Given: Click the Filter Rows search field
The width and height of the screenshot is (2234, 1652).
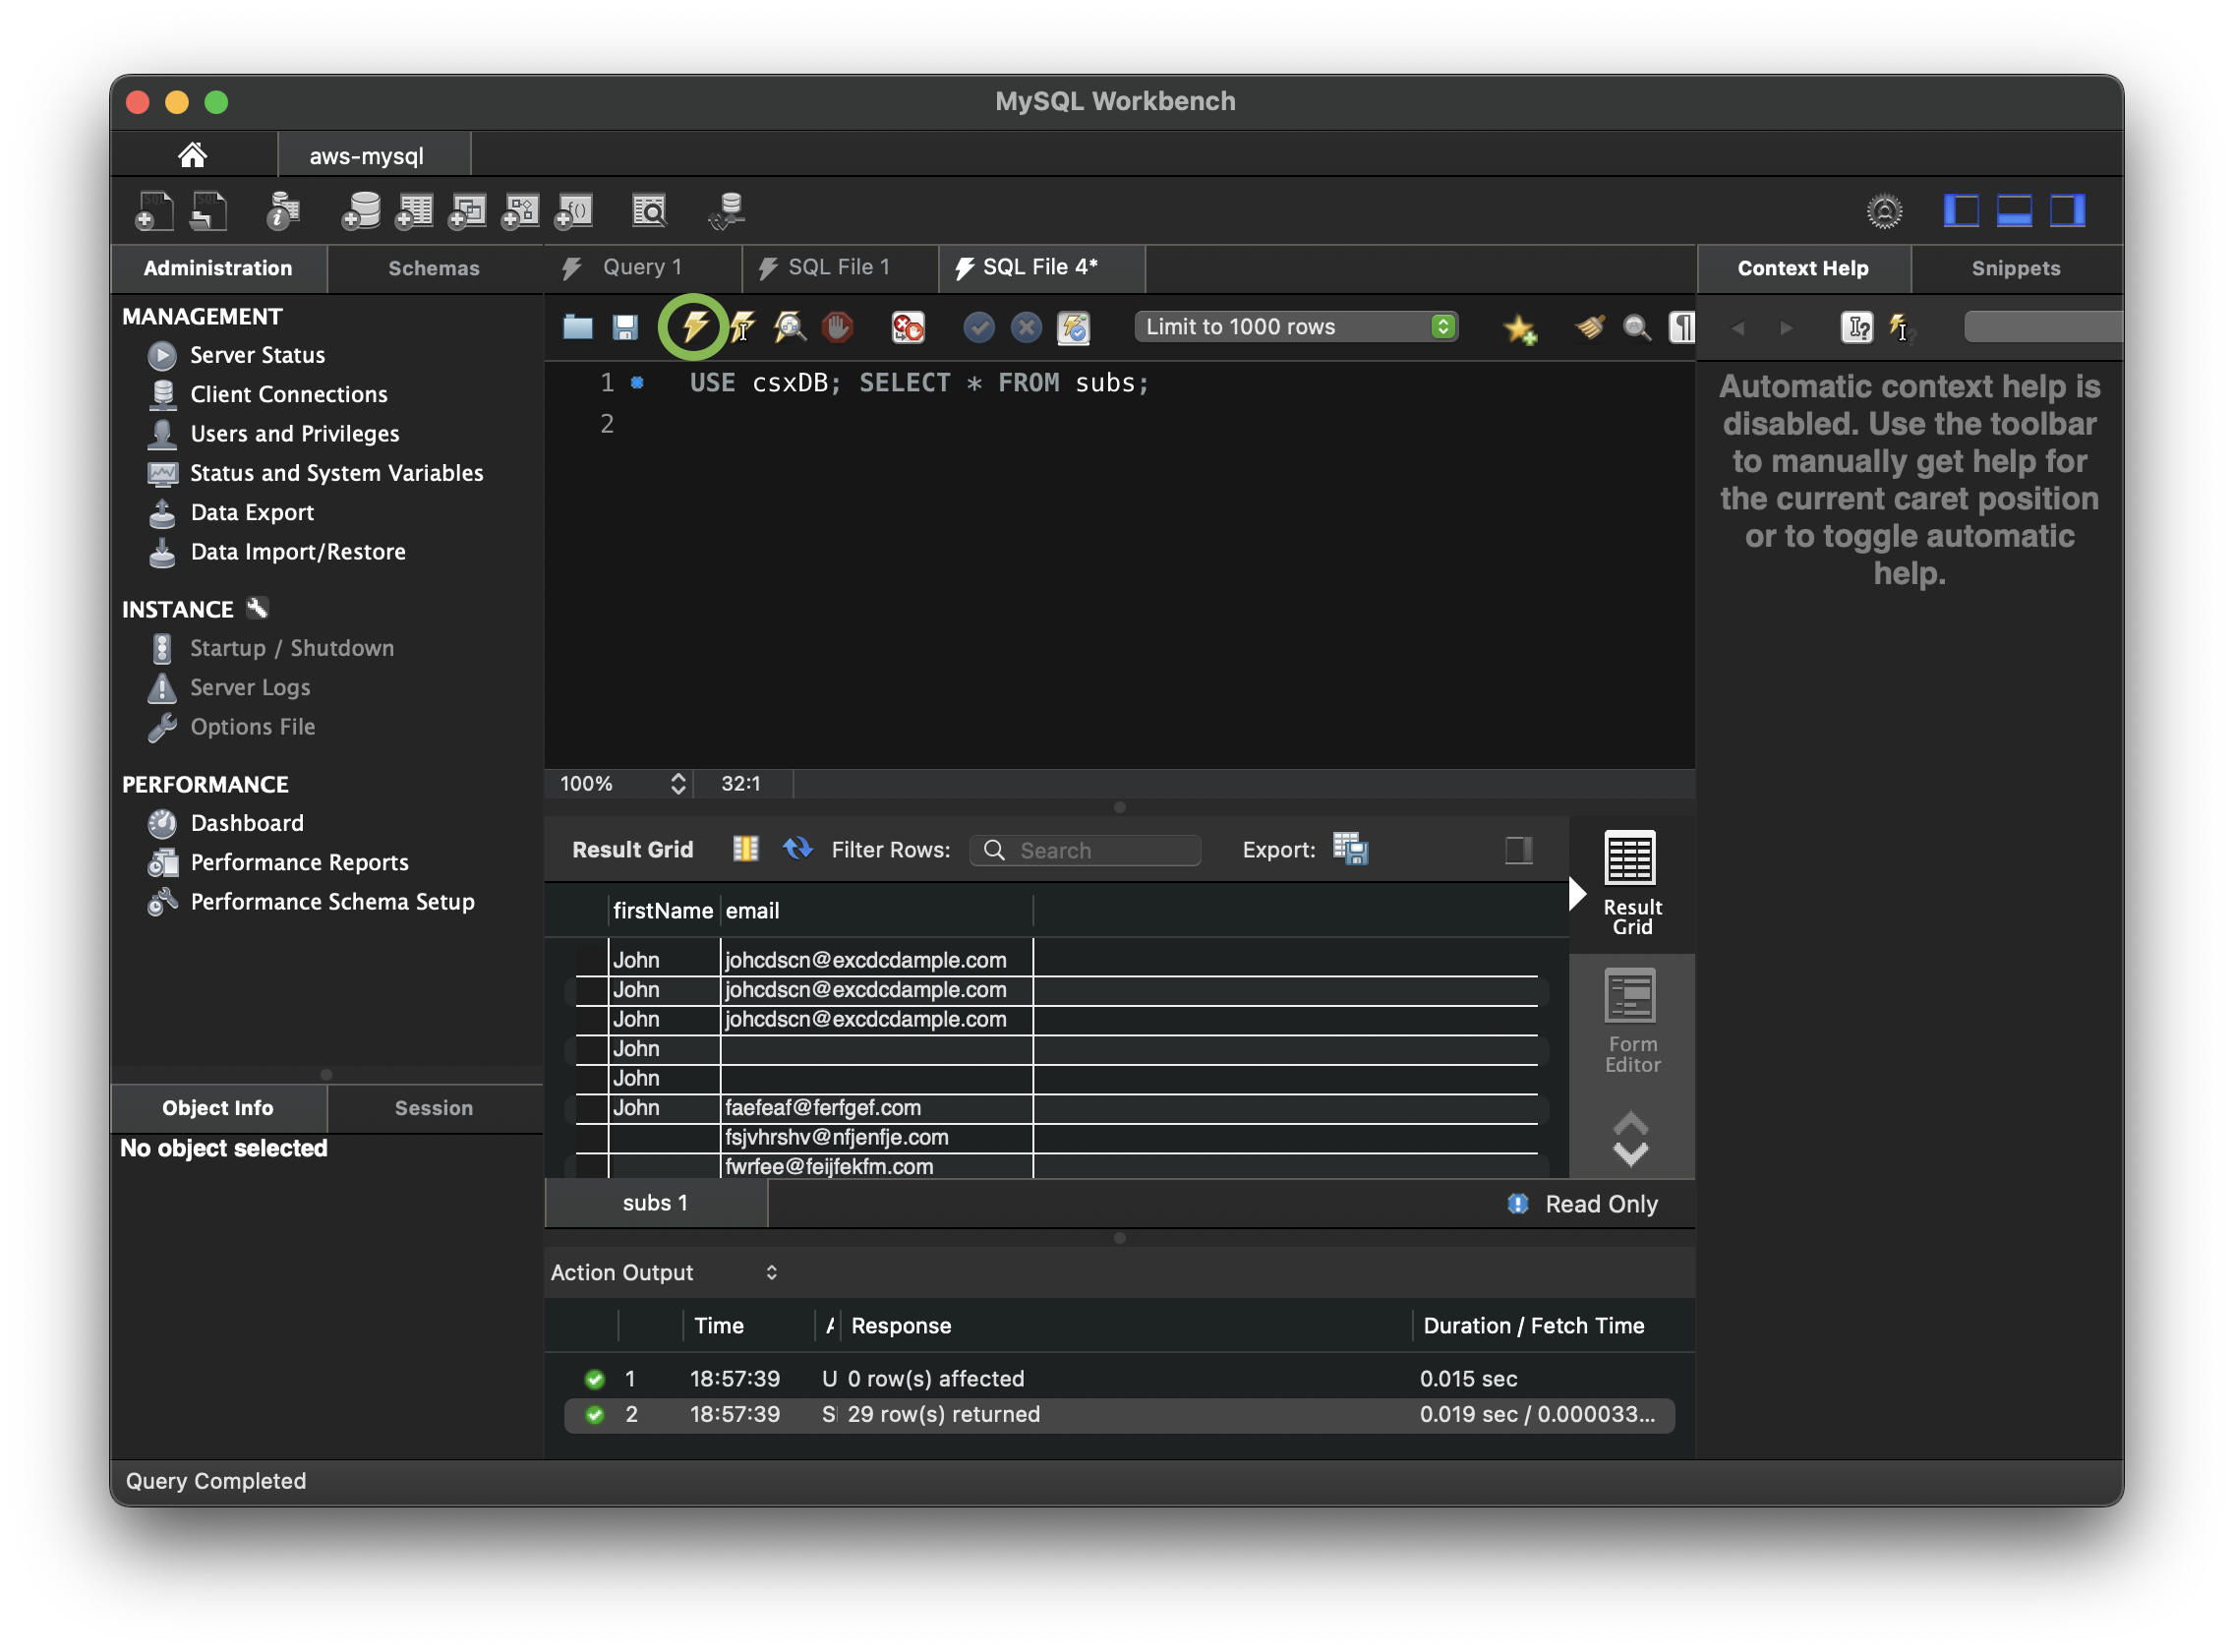Looking at the screenshot, I should click(x=1086, y=850).
